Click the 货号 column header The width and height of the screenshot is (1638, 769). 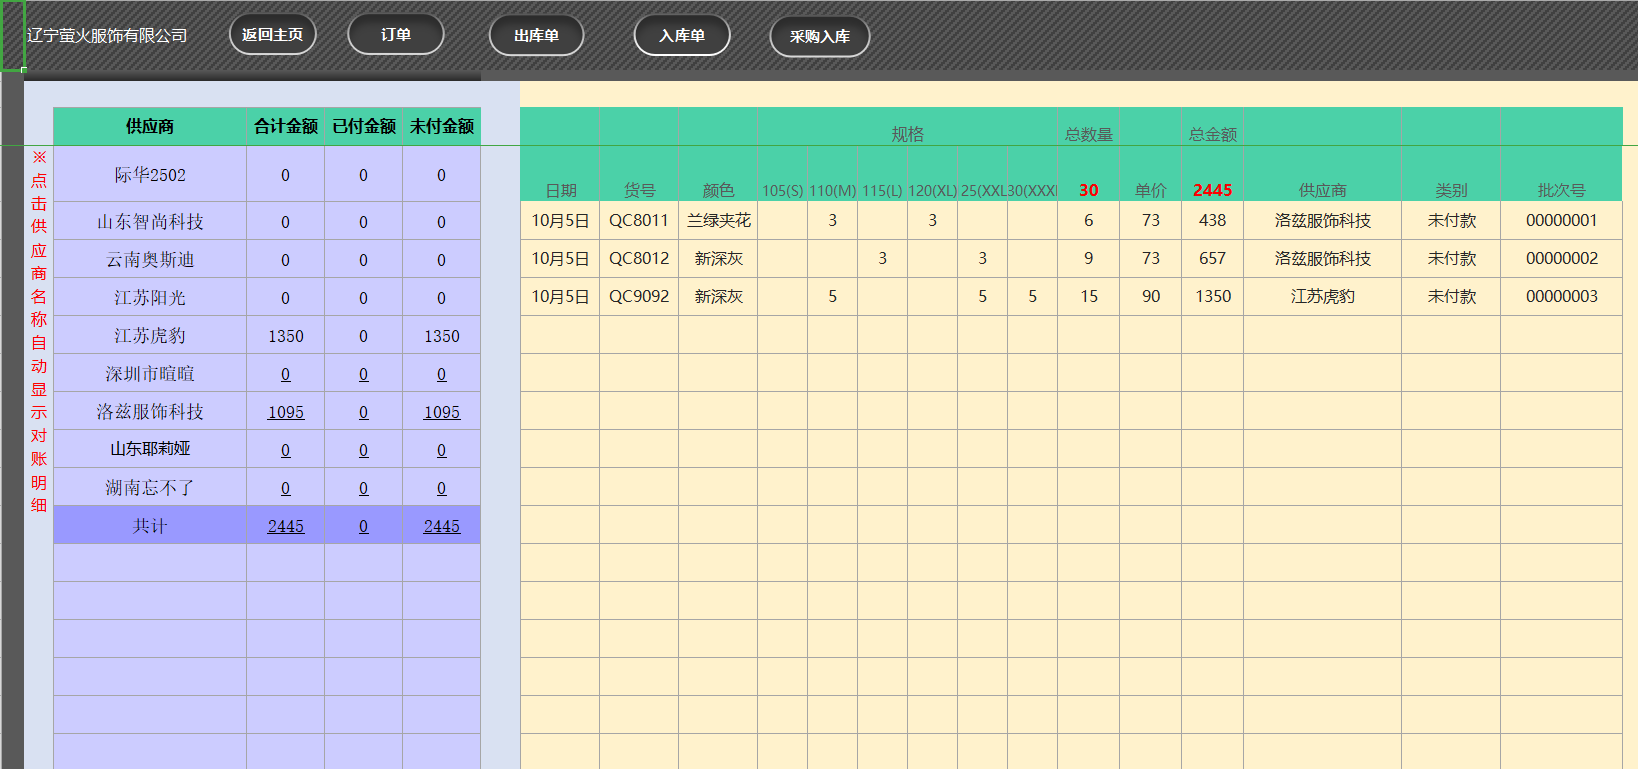[x=640, y=190]
